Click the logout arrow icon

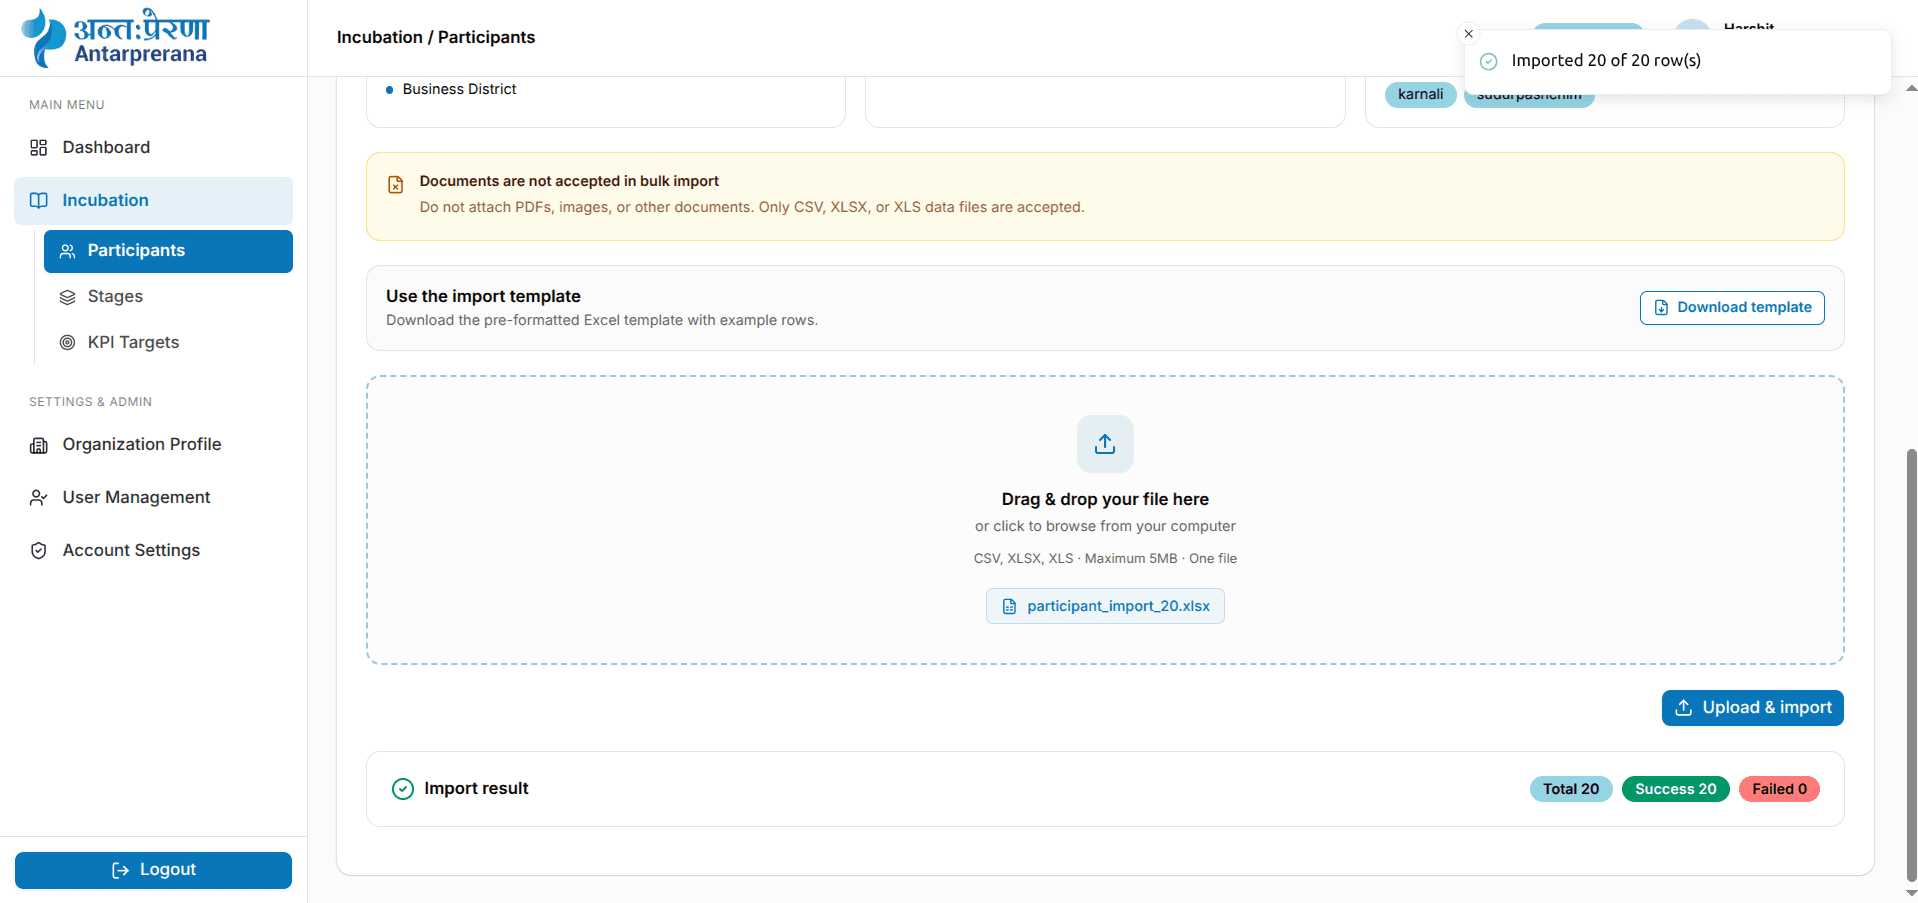pos(121,871)
